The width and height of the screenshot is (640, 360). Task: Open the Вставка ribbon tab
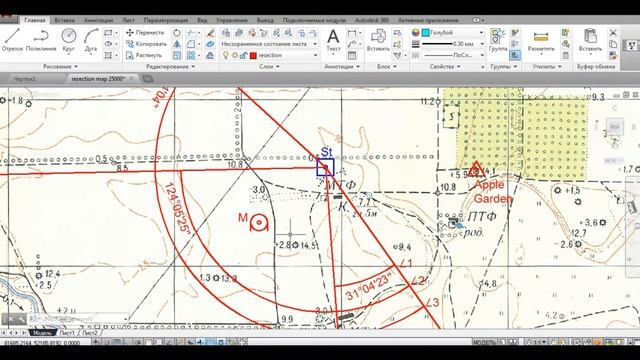pos(64,20)
